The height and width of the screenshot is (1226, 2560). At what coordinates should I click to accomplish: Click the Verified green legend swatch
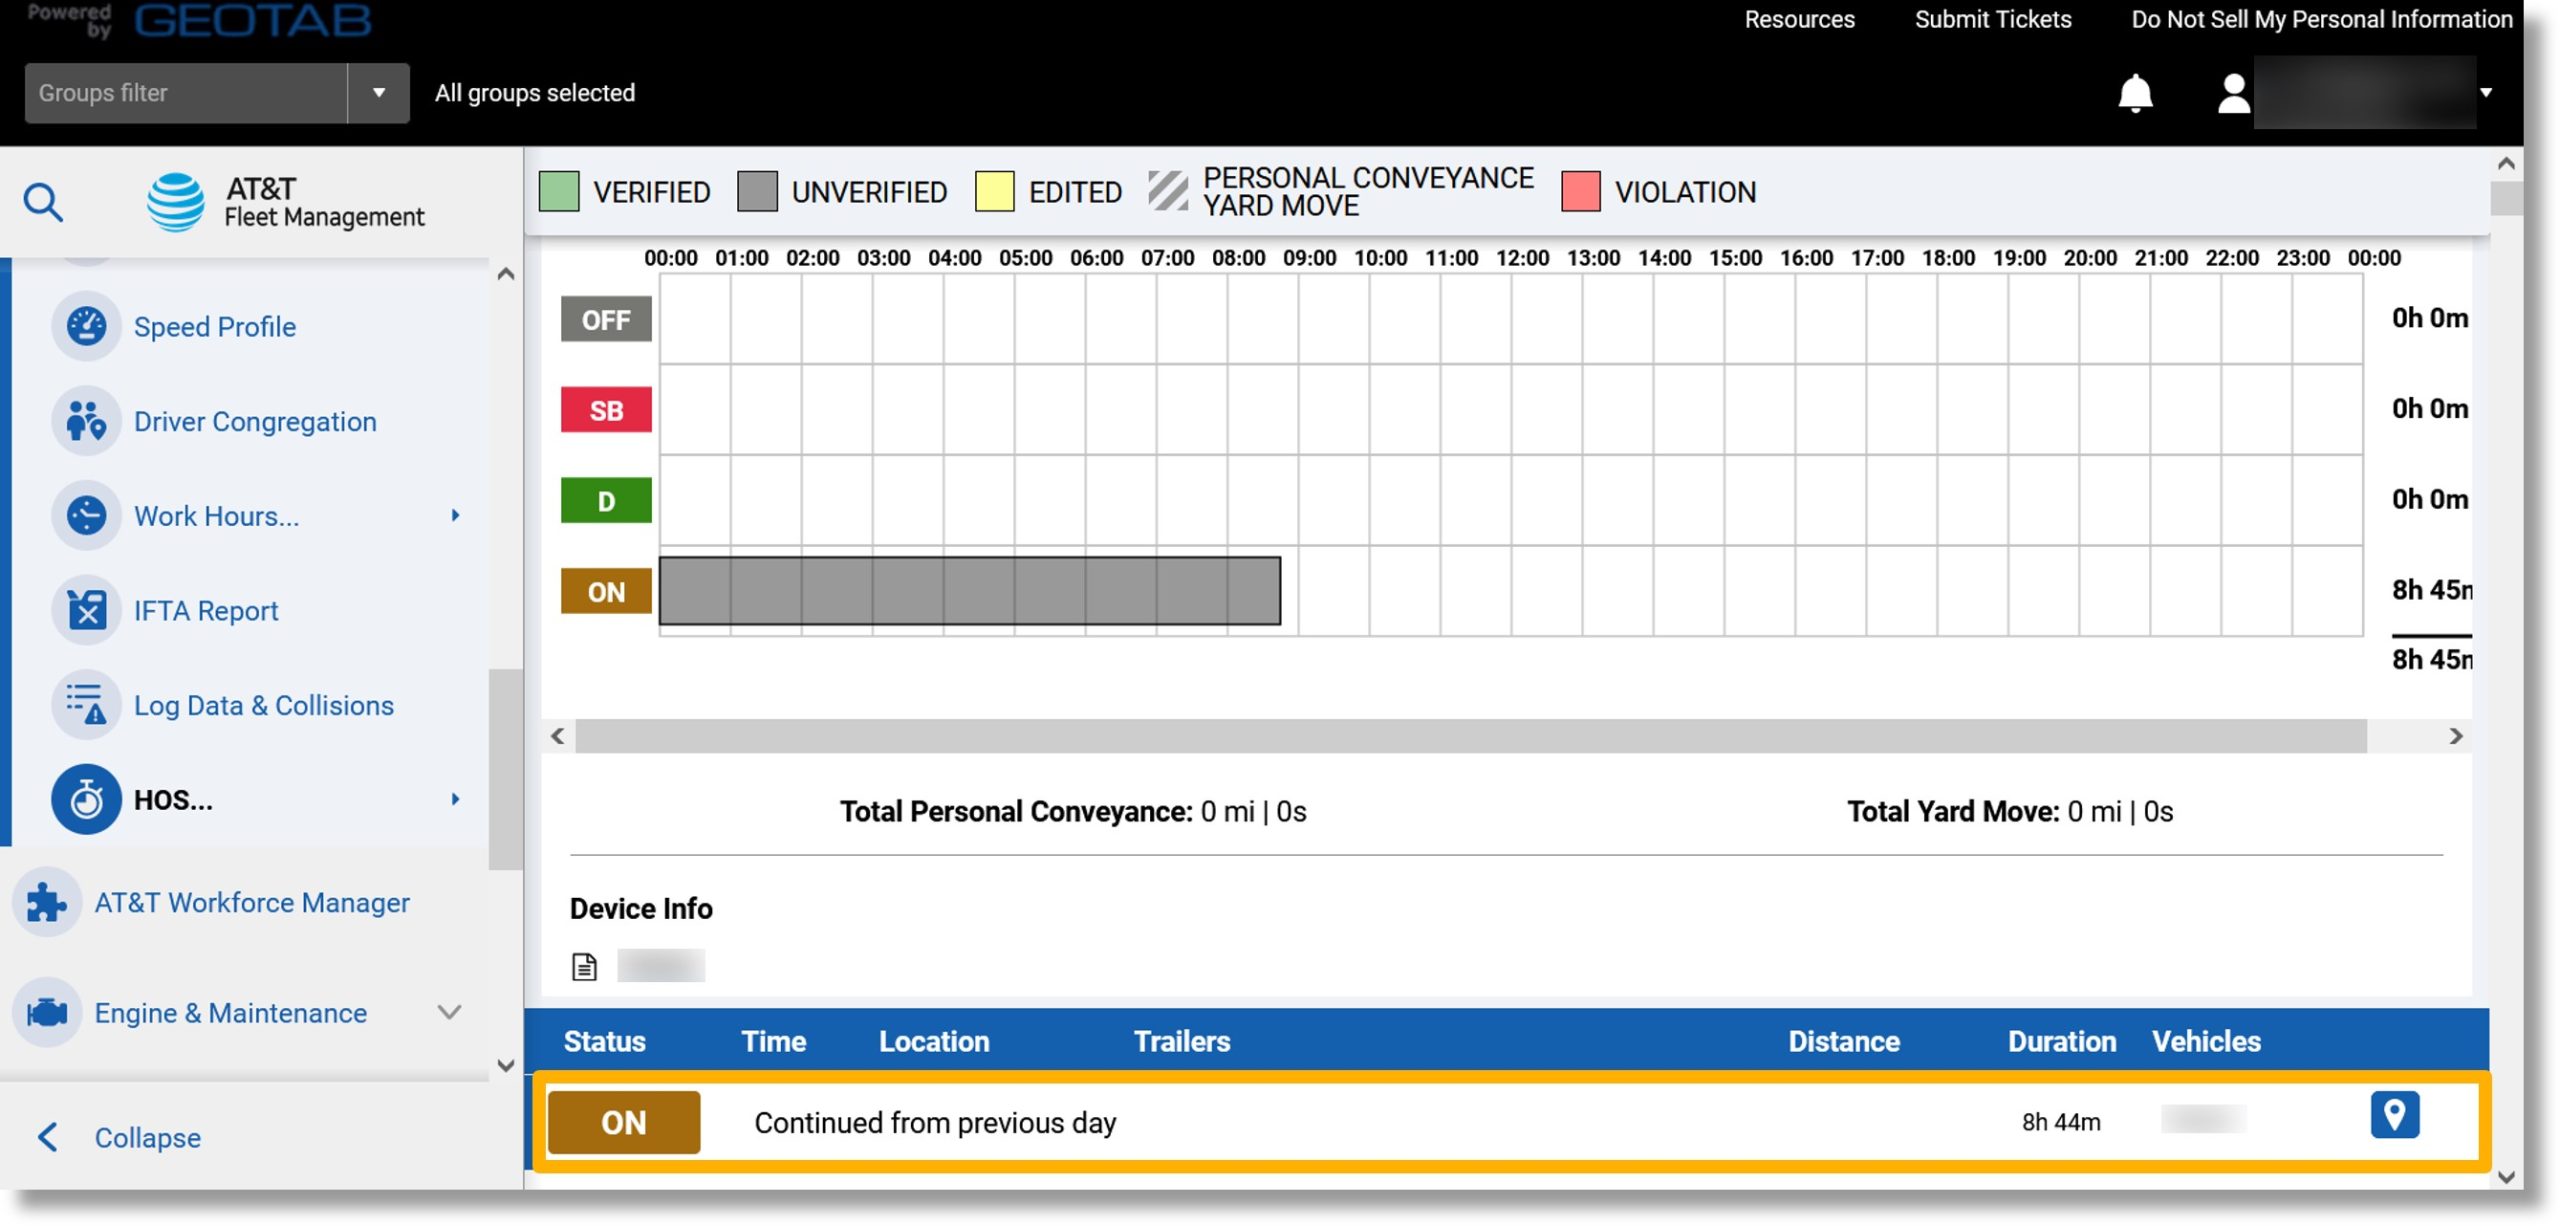click(559, 191)
